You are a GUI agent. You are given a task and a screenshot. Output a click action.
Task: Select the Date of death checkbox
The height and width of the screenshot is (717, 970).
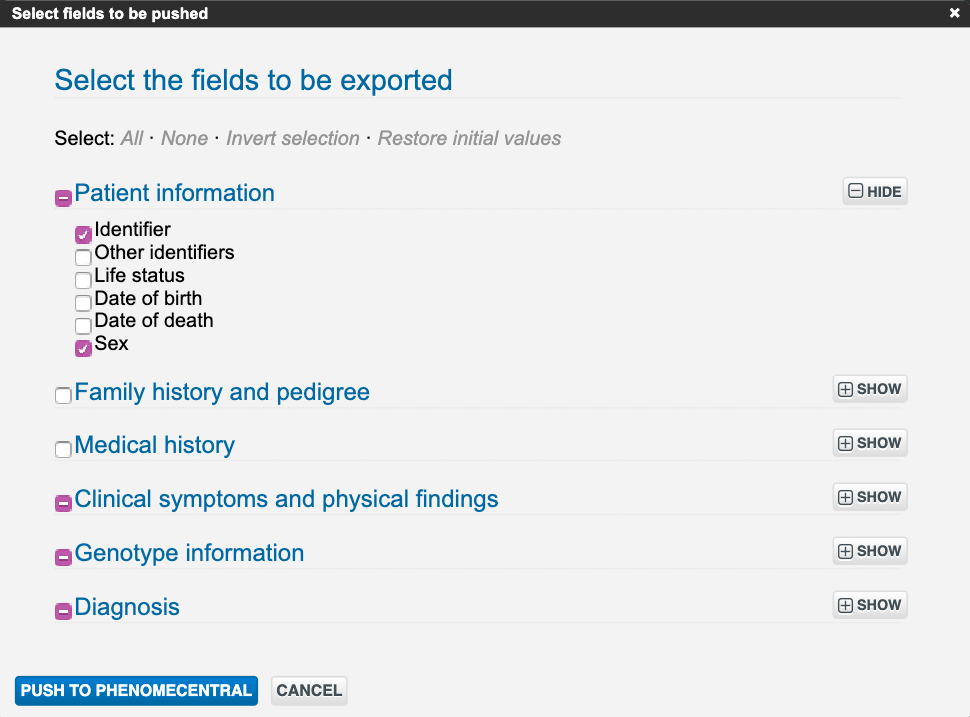(x=83, y=325)
